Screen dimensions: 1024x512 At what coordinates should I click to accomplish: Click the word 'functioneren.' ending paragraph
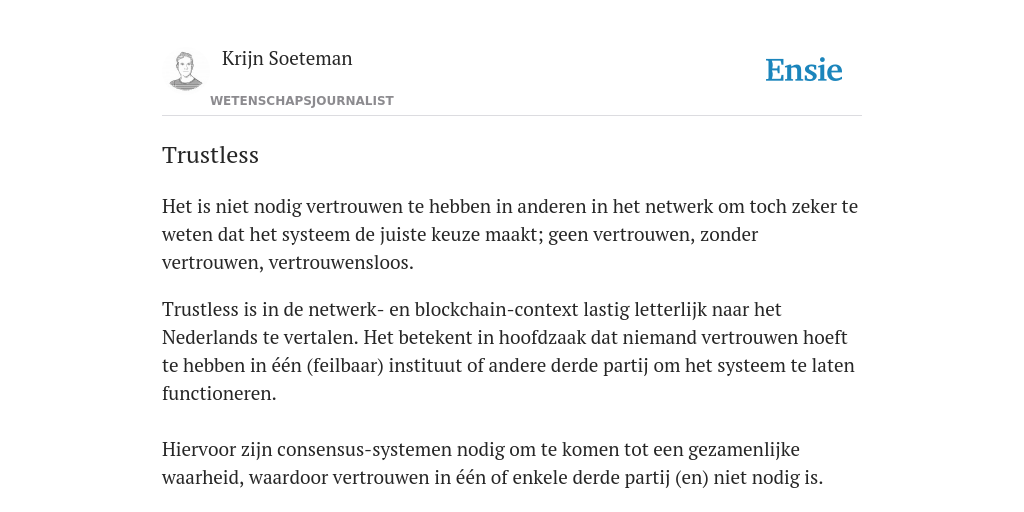[x=219, y=394]
